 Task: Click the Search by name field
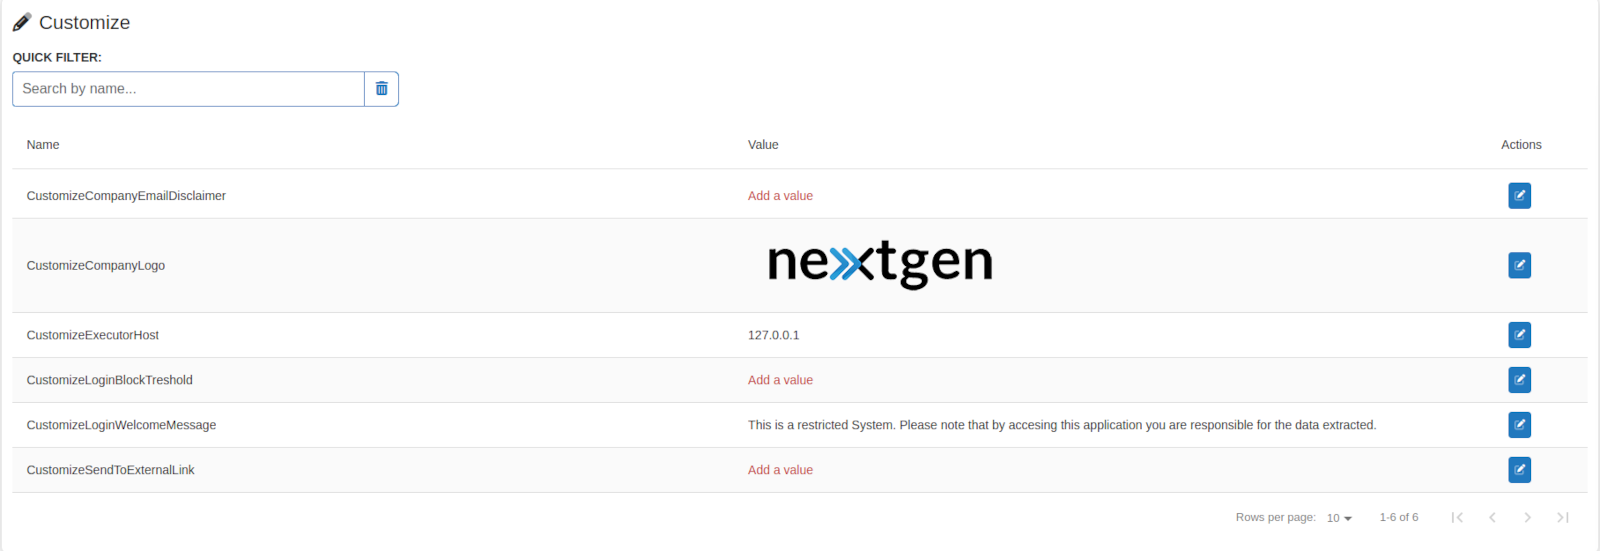(x=188, y=89)
